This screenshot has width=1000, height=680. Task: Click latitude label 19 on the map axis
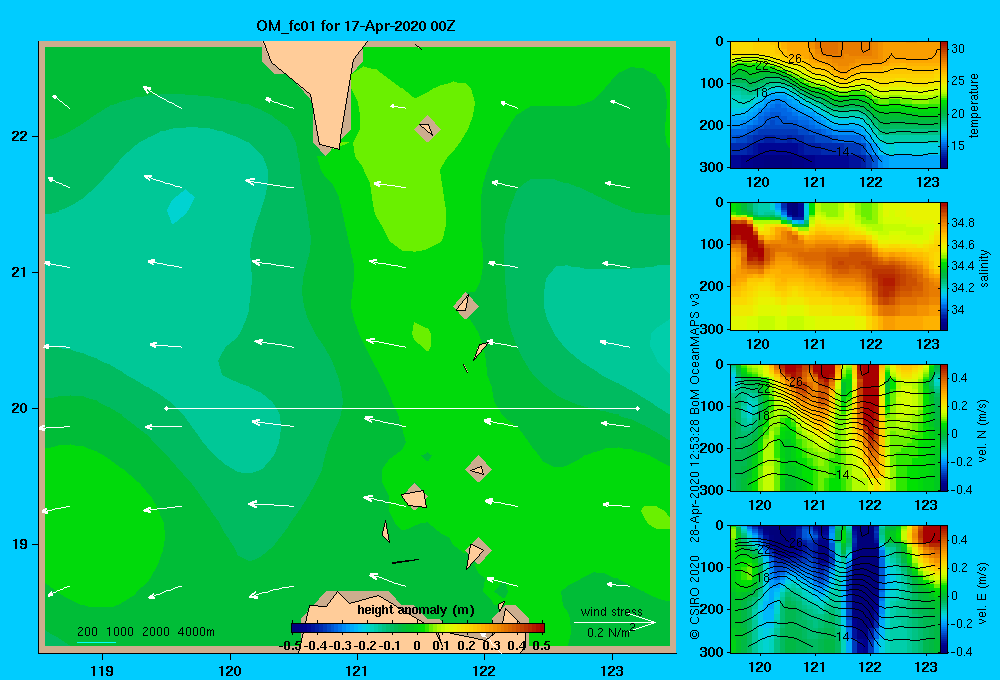(x=20, y=544)
